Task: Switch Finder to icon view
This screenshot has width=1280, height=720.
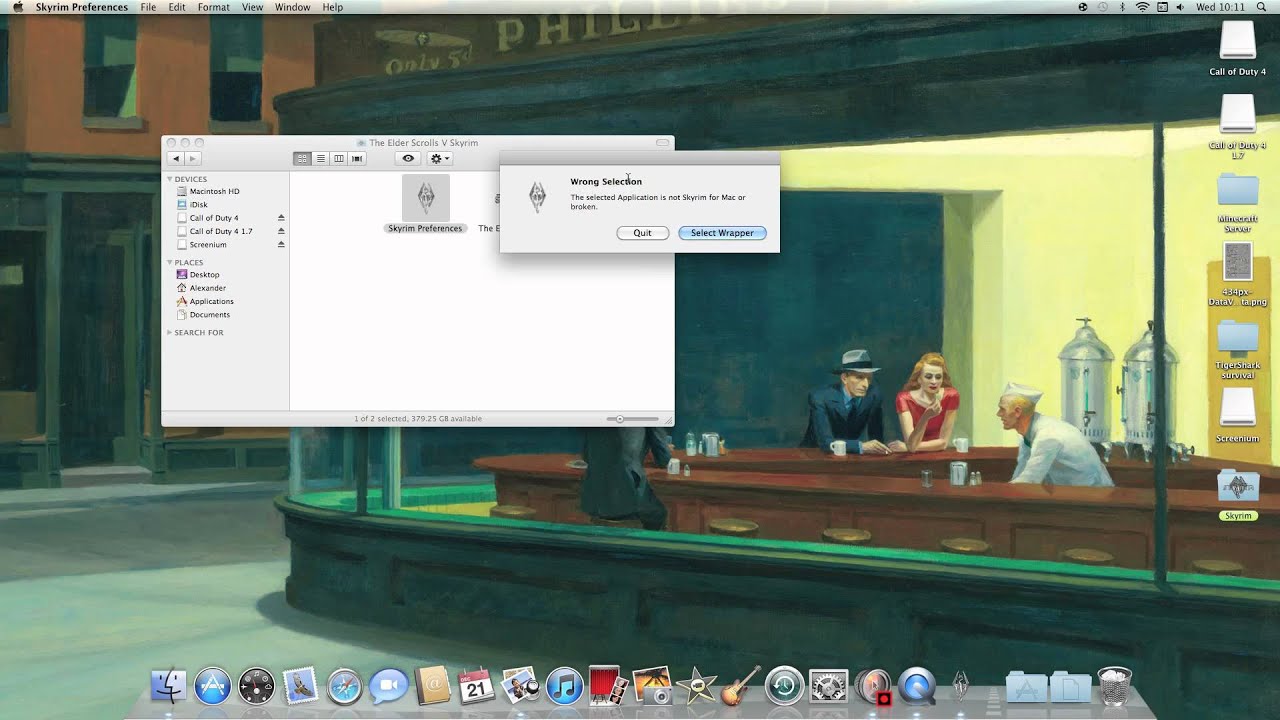Action: pyautogui.click(x=302, y=158)
